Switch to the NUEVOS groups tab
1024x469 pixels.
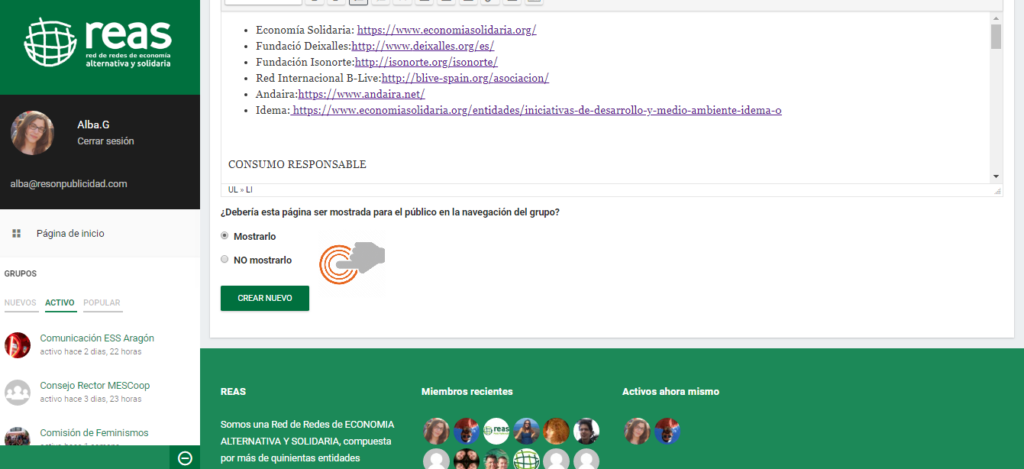pyautogui.click(x=20, y=303)
